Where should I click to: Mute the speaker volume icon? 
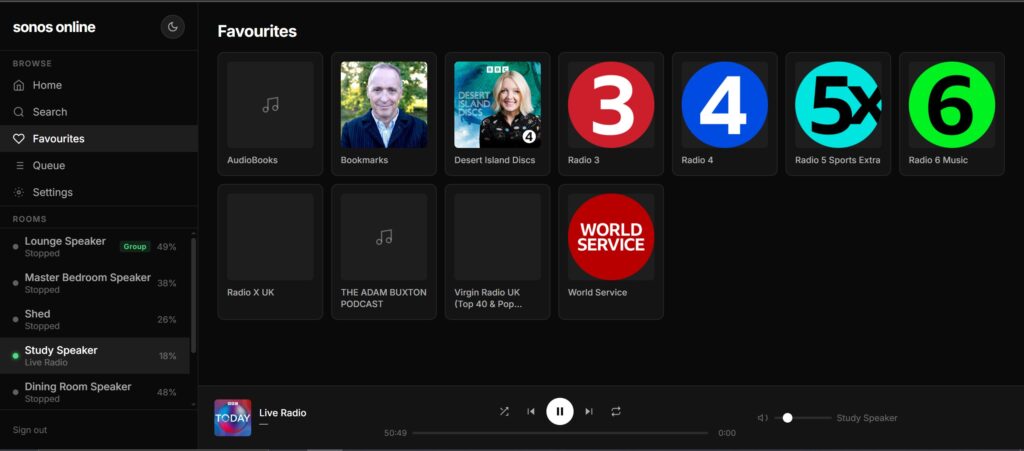[762, 418]
